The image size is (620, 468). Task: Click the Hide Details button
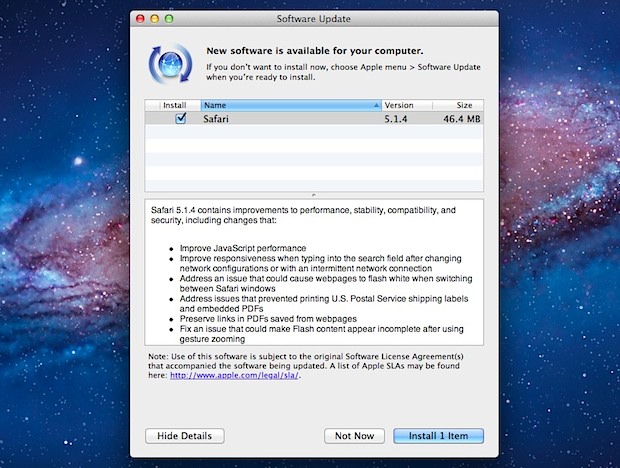point(185,436)
